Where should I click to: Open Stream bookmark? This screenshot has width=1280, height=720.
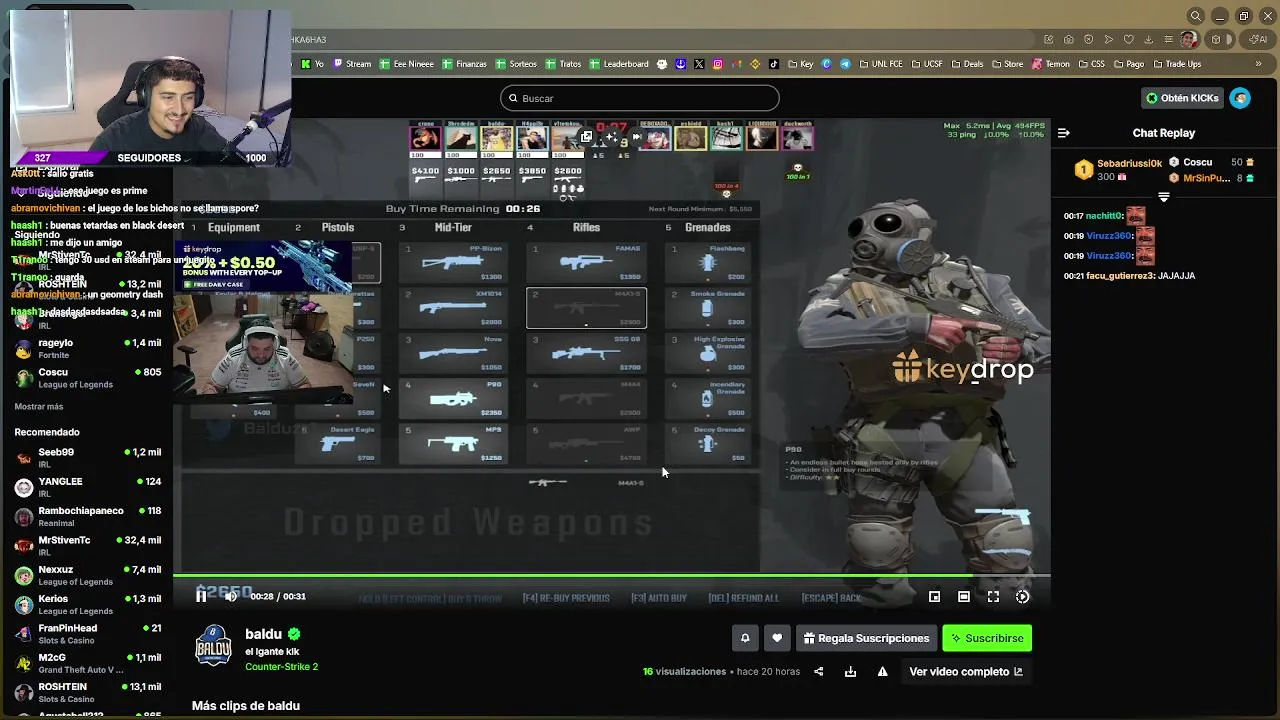click(351, 64)
